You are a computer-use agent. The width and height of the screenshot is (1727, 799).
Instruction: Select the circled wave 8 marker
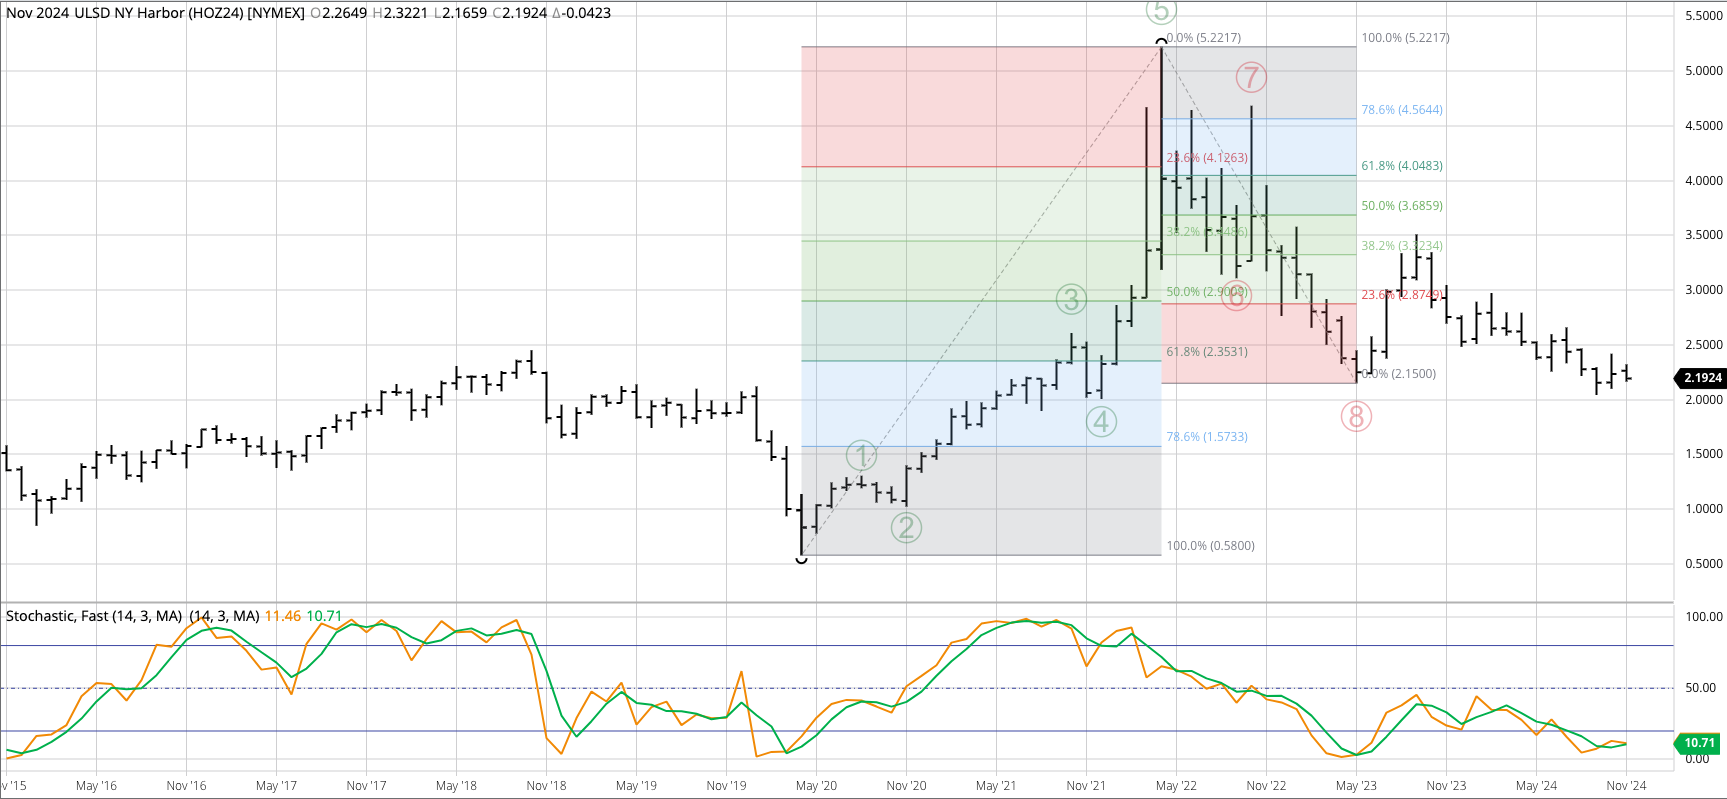(x=1356, y=416)
